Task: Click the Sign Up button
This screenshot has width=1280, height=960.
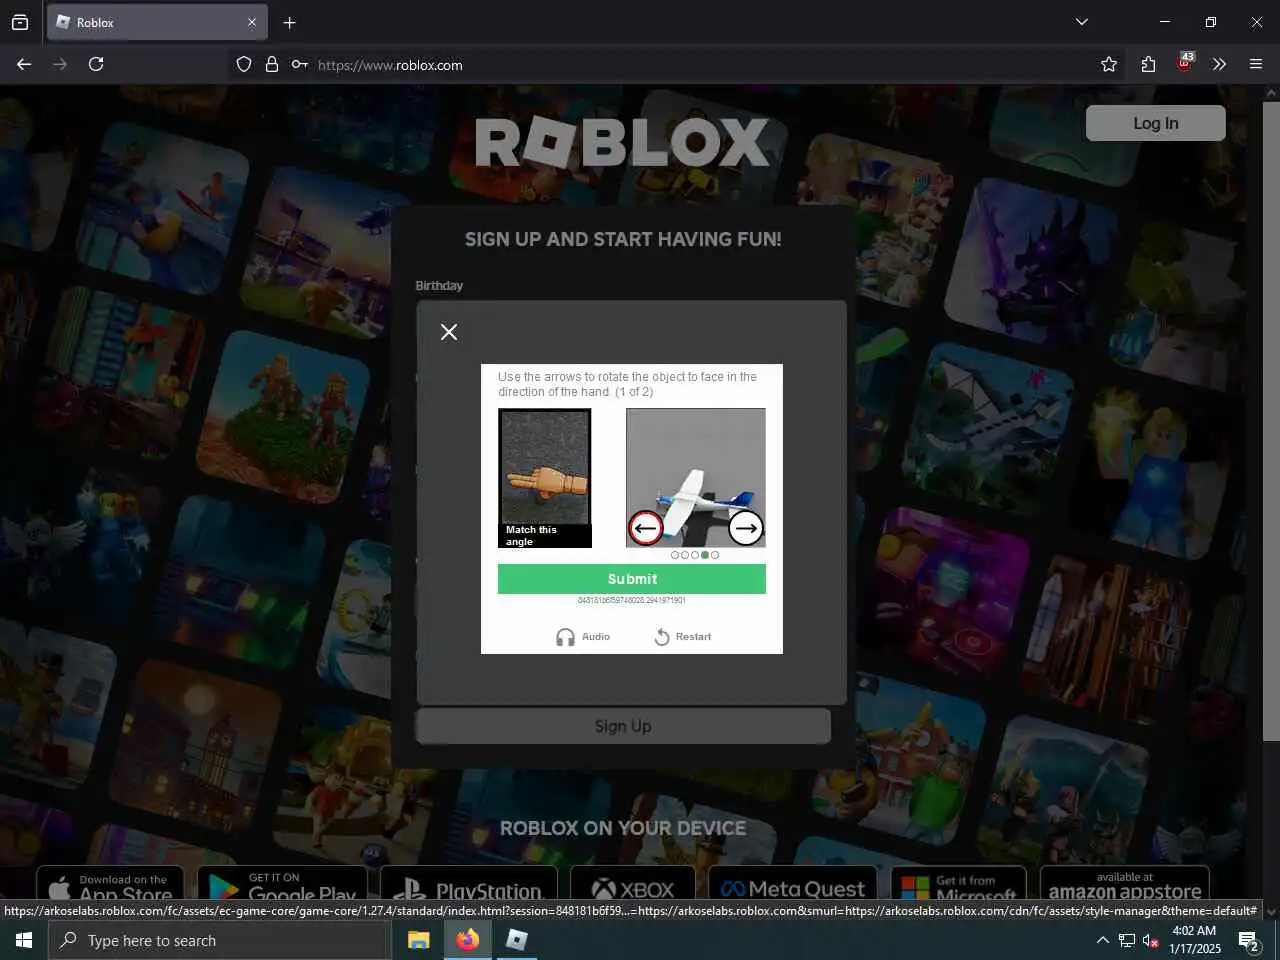Action: [x=623, y=726]
